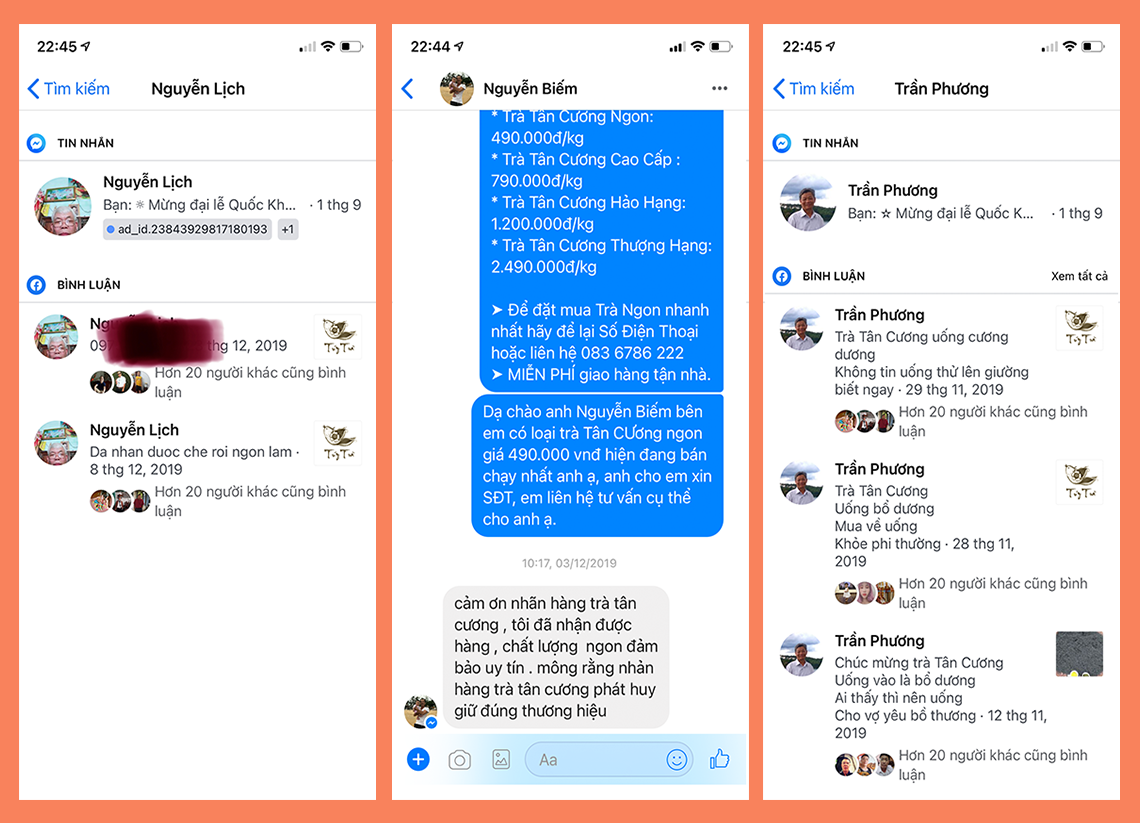Open Nguyễn Lịch message conversation
This screenshot has width=1140, height=823.
pos(198,206)
